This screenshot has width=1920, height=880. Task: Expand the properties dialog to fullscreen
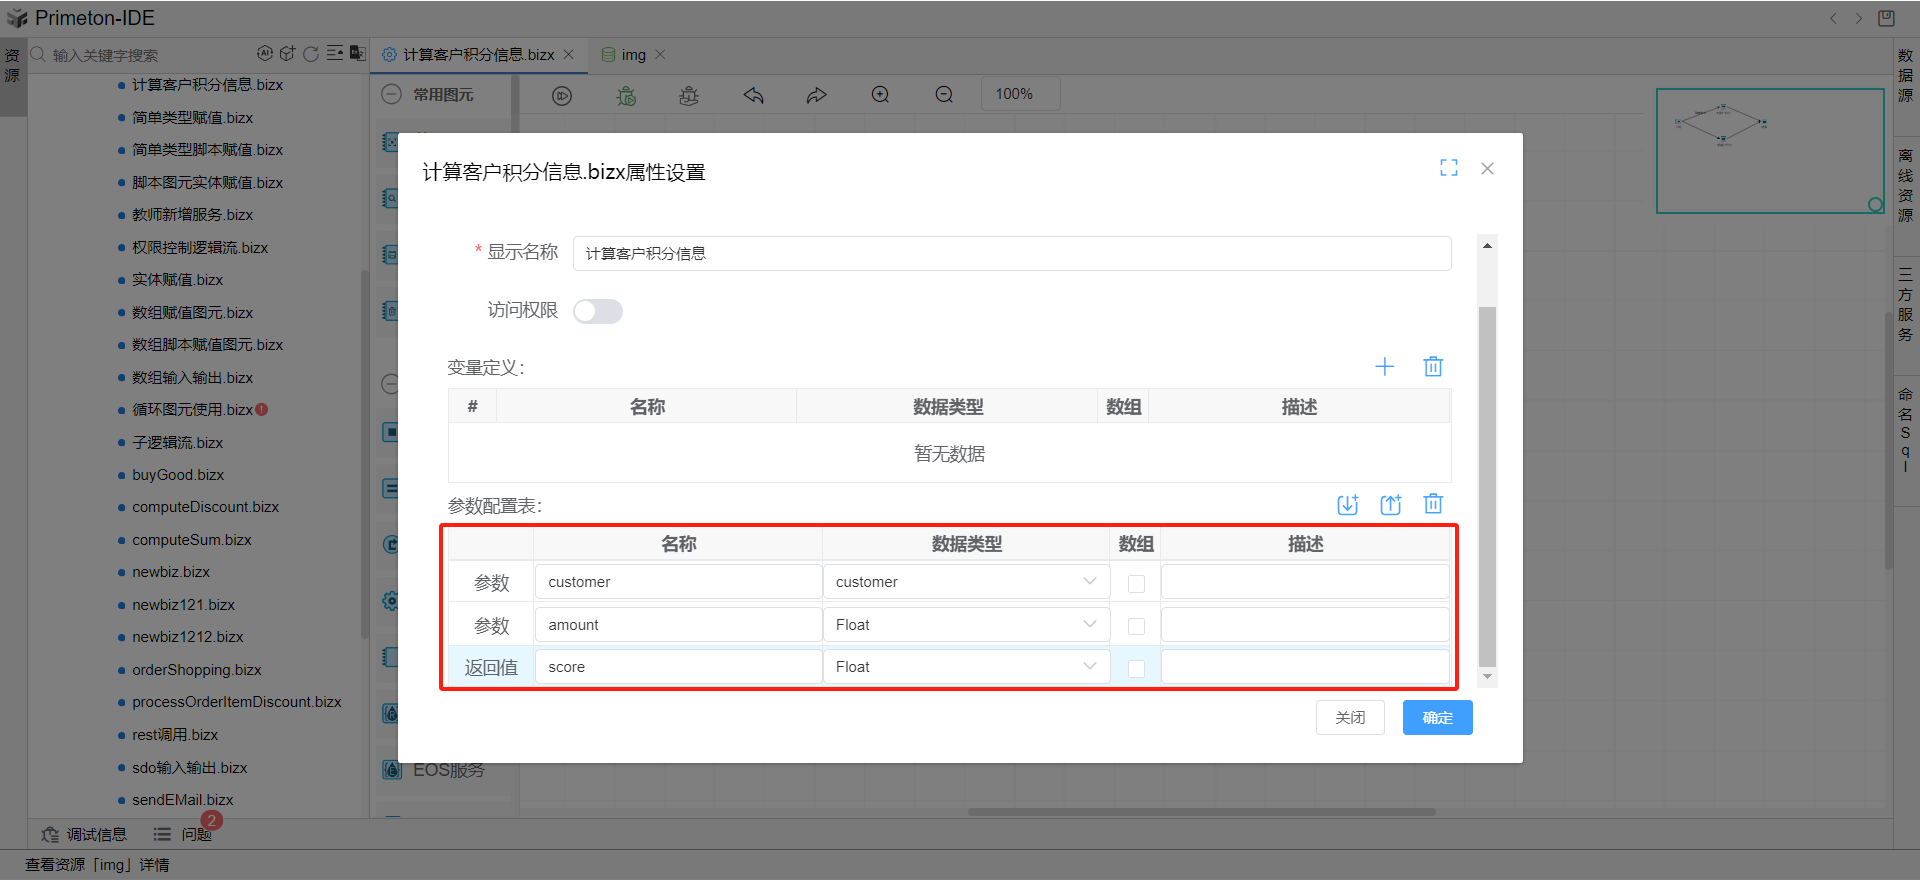(x=1448, y=168)
